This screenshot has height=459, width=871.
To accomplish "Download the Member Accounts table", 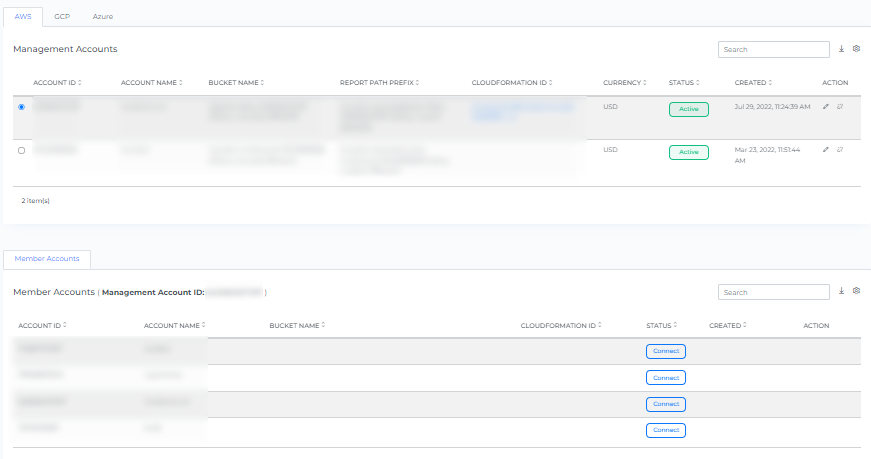I will click(x=842, y=292).
